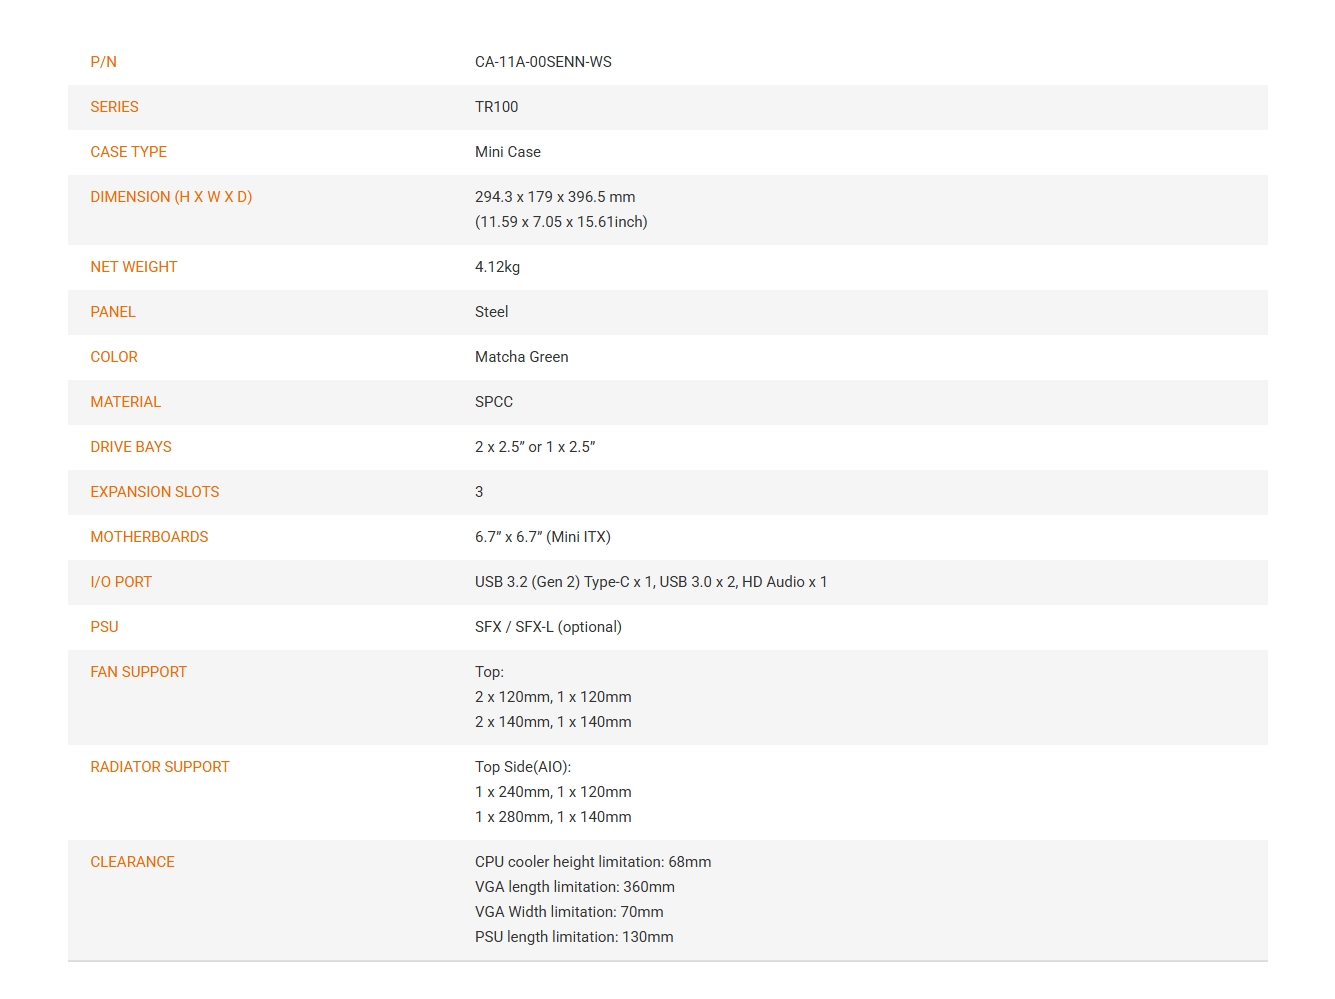Click the Matcha Green color value
The height and width of the screenshot is (999, 1335).
pos(521,357)
